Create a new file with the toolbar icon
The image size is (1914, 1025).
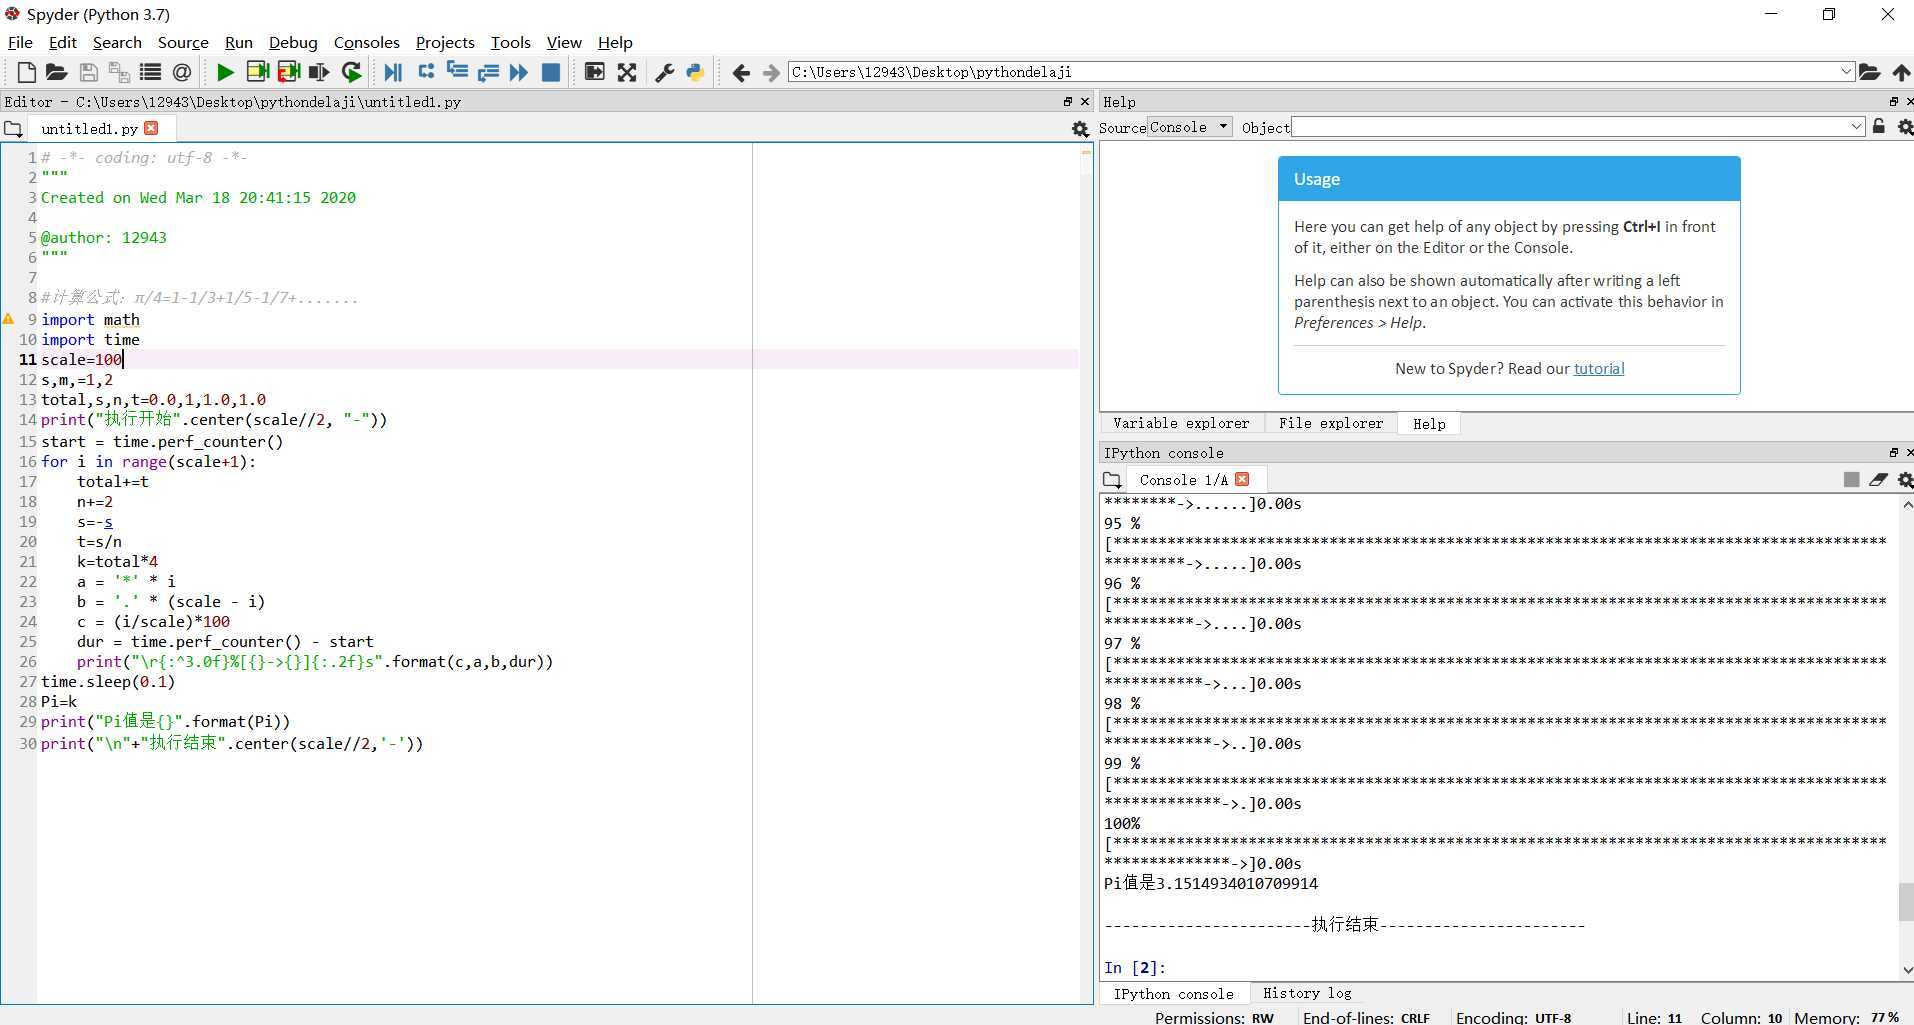[x=27, y=72]
